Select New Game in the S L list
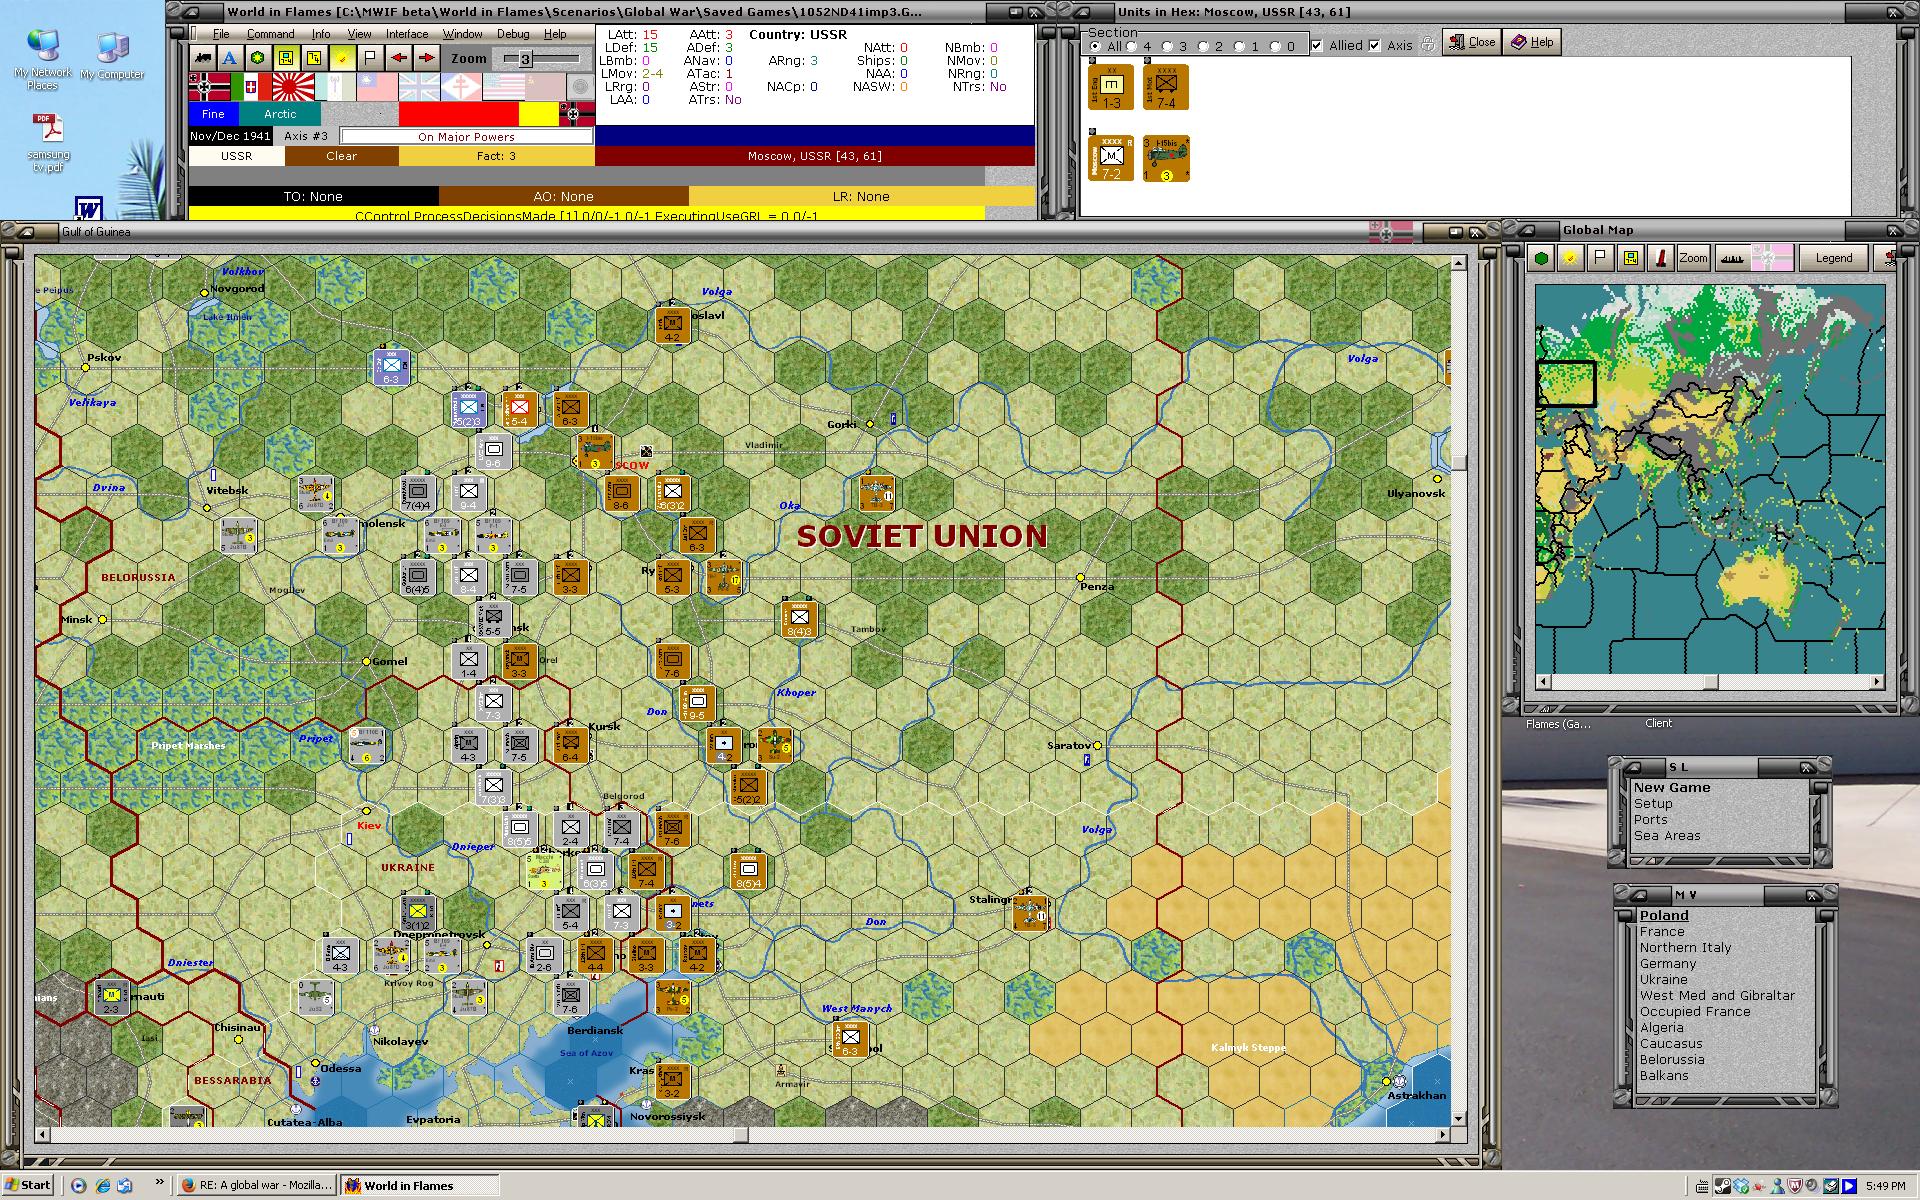This screenshot has height=1200, width=1920. pyautogui.click(x=1672, y=788)
